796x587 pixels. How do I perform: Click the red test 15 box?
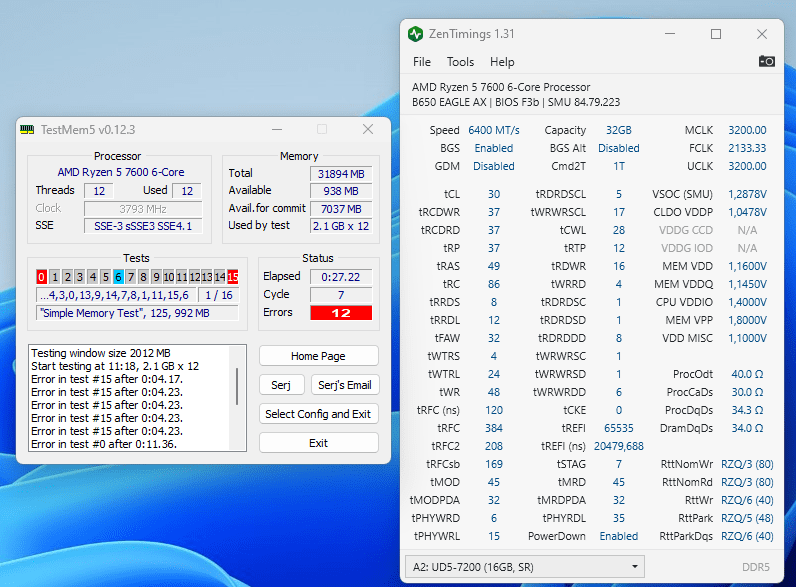(x=233, y=277)
